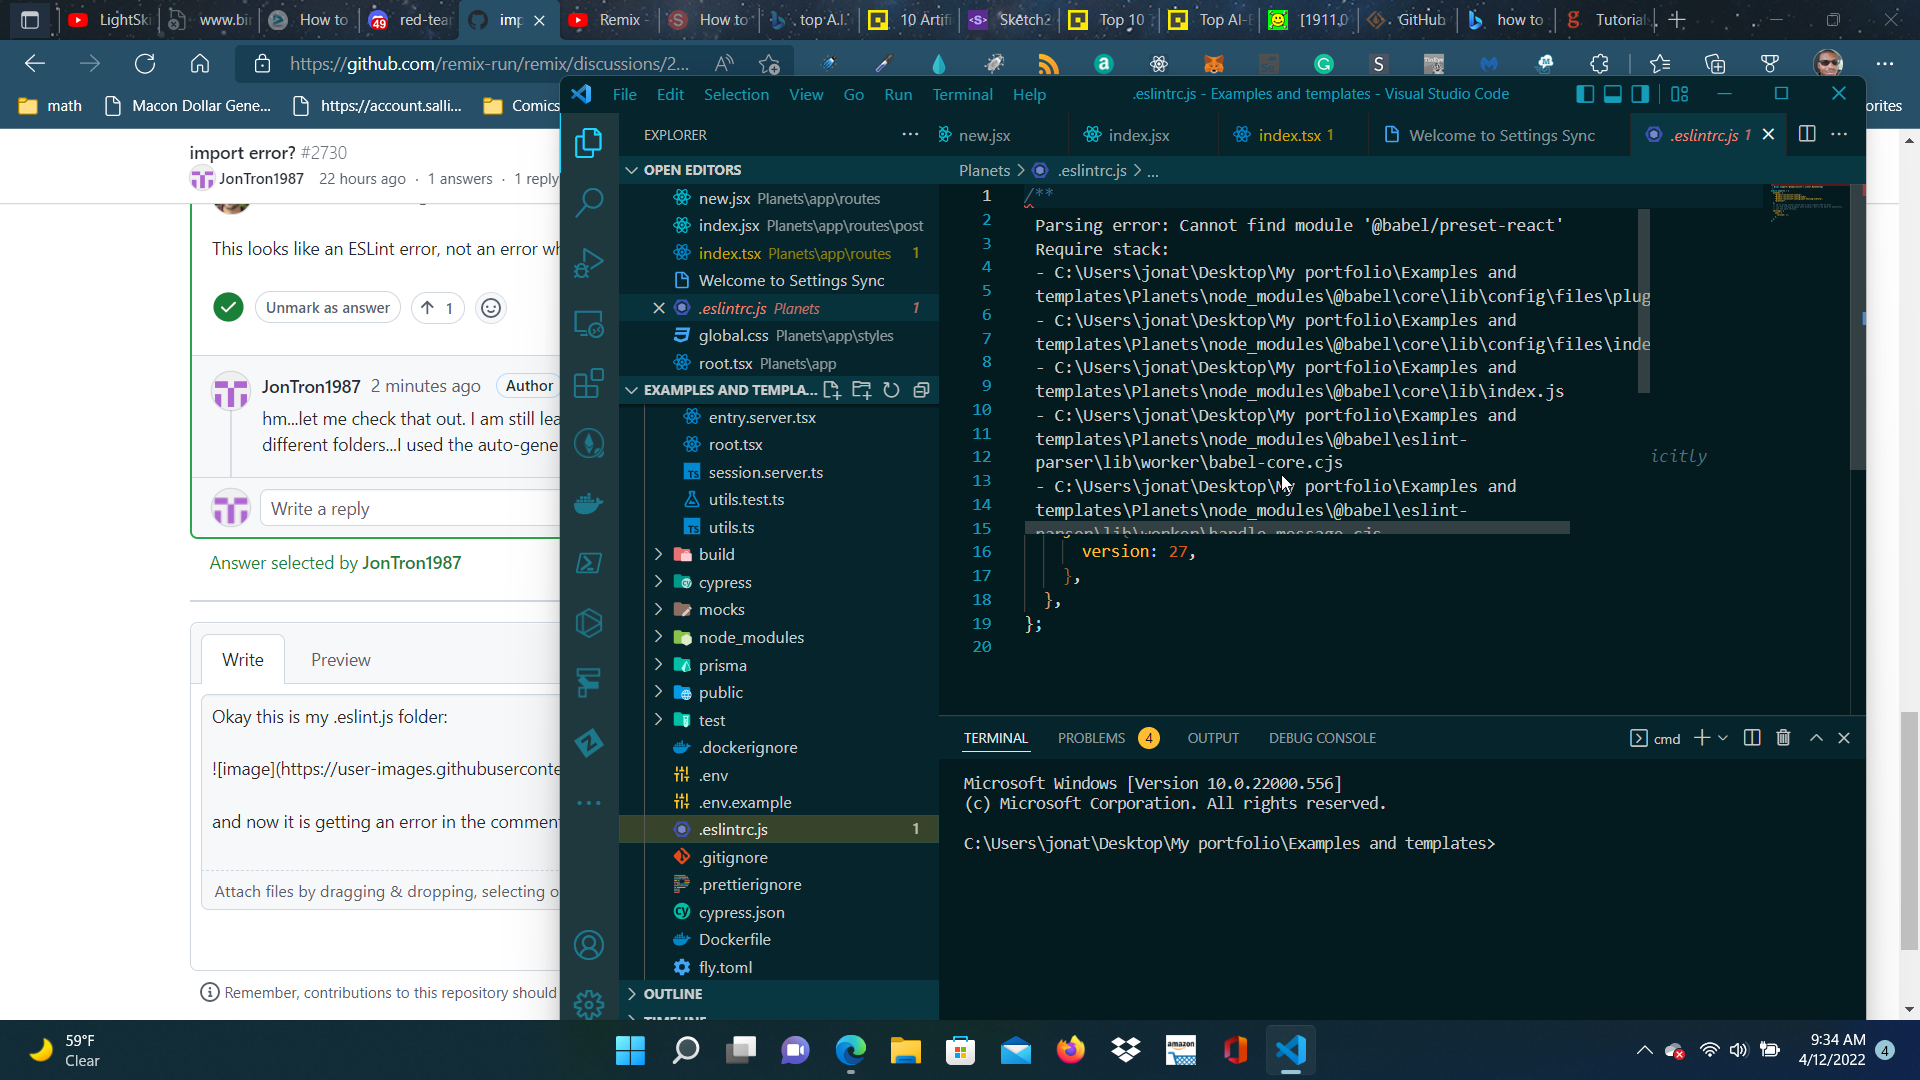Image resolution: width=1920 pixels, height=1080 pixels.
Task: Close .eslintrc.js in Open Editors list
Action: [659, 308]
